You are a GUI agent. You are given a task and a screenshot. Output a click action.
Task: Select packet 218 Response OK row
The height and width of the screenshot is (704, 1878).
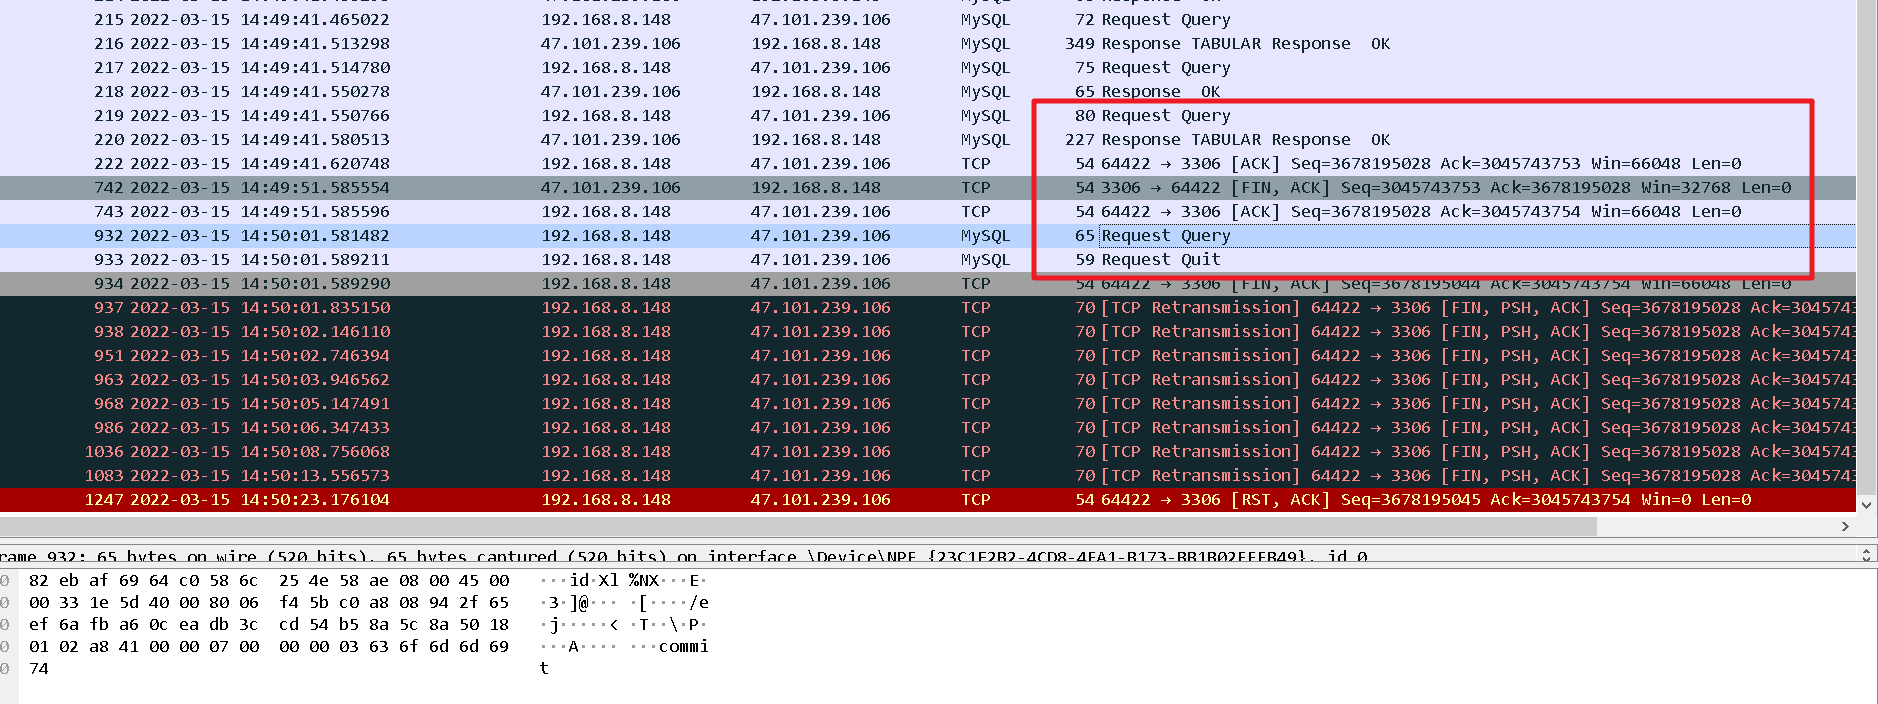tap(600, 92)
